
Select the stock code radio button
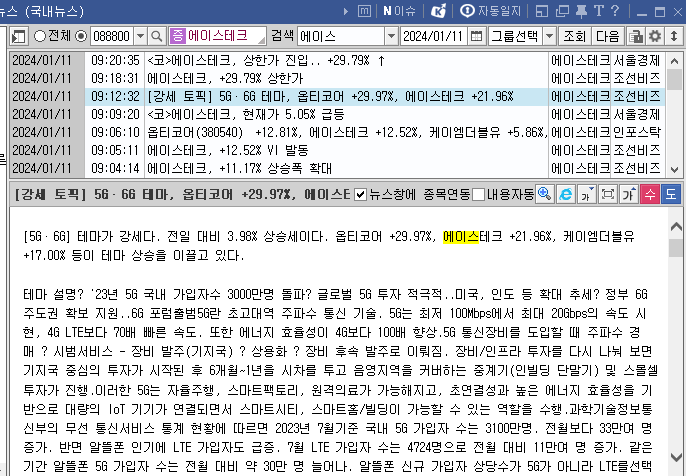pyautogui.click(x=81, y=36)
